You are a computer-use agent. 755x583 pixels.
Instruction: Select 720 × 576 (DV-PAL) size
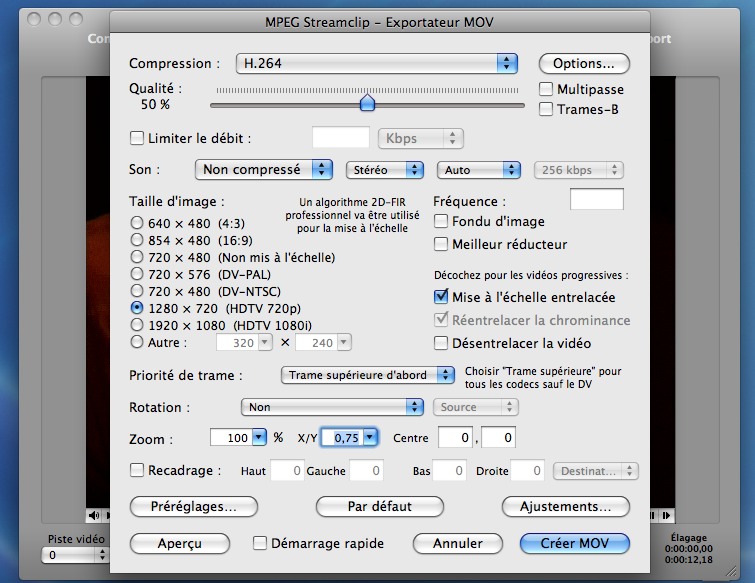pos(137,273)
